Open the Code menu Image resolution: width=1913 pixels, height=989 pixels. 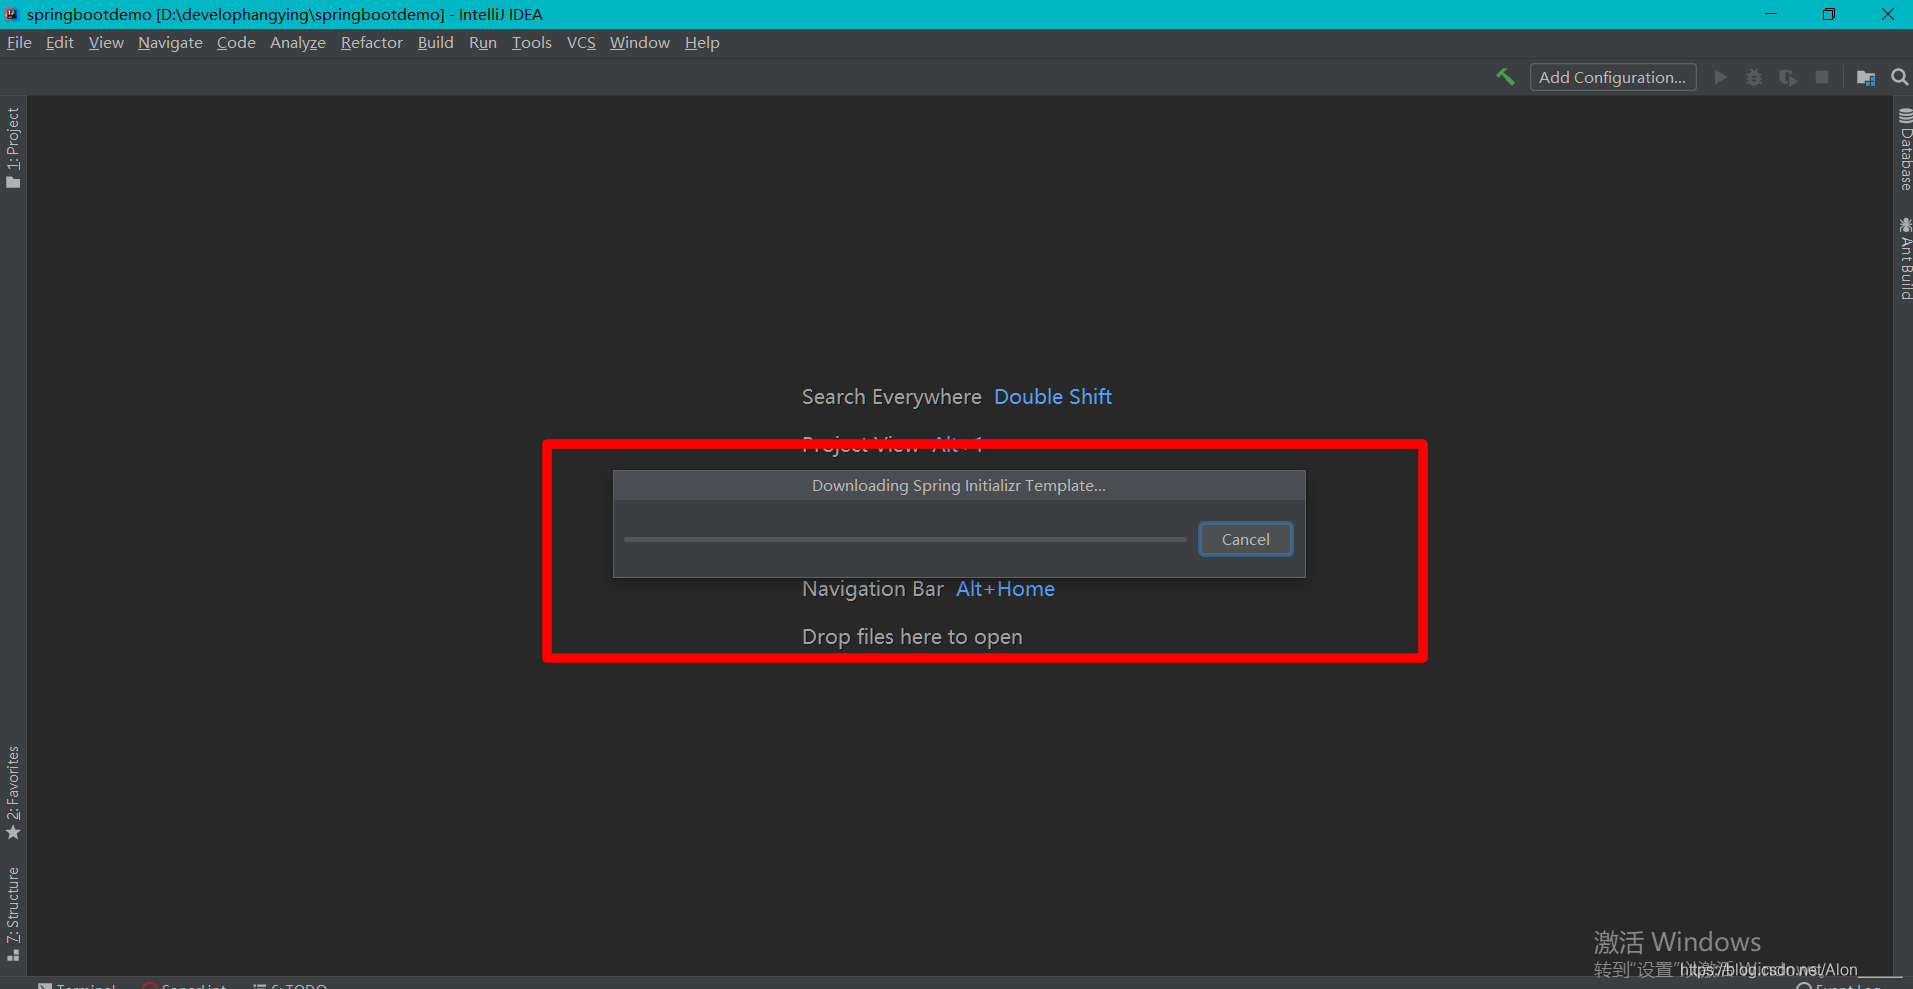[x=236, y=42]
